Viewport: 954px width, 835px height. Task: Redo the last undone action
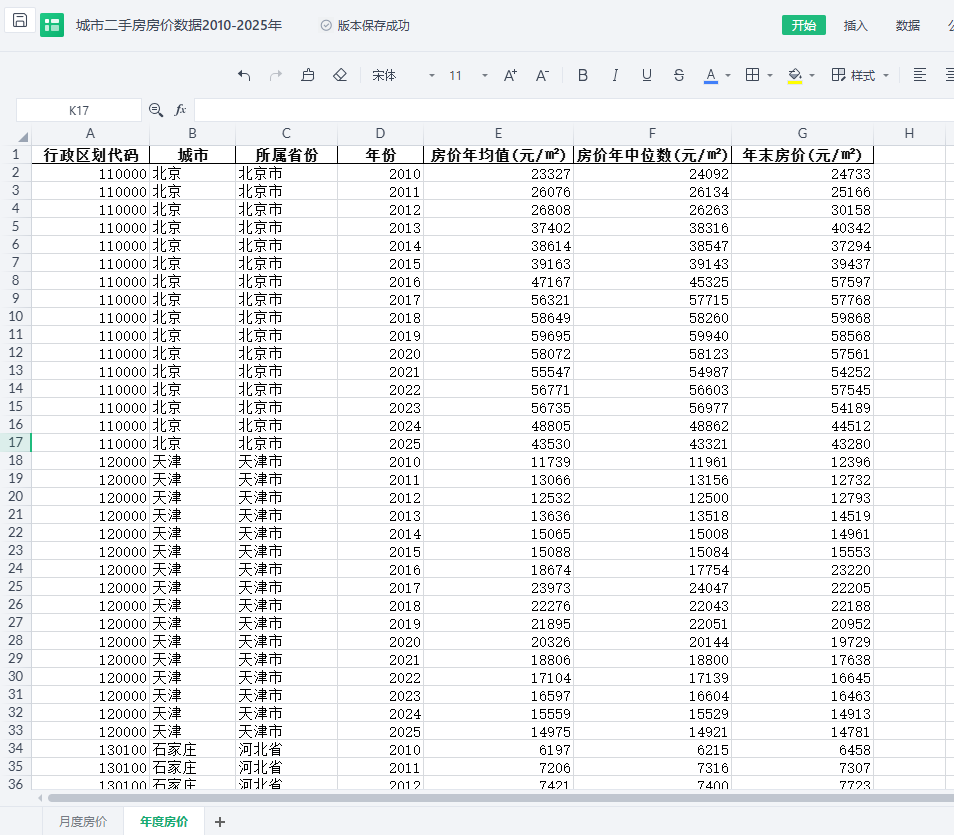click(x=276, y=75)
